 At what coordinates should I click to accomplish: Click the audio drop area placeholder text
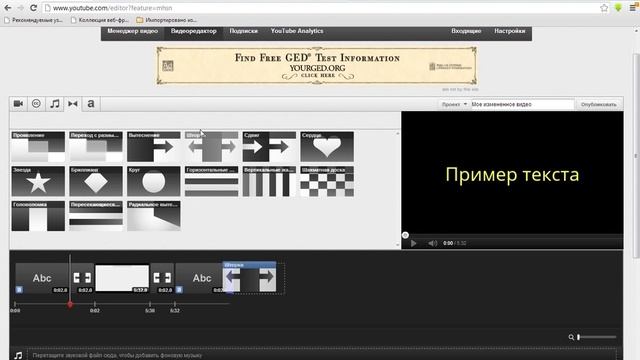click(118, 356)
